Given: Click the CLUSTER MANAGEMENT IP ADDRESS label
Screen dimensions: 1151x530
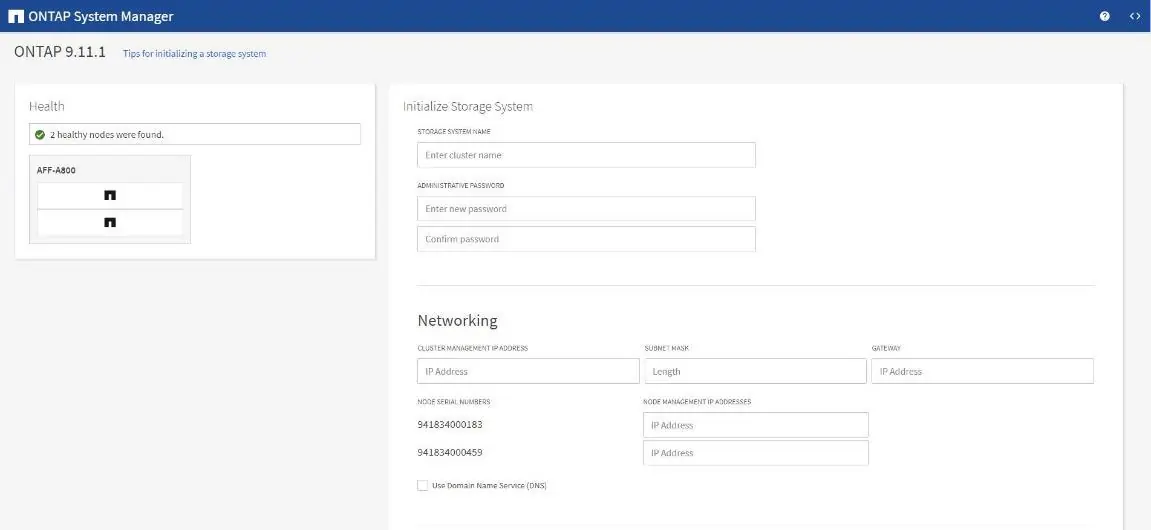Looking at the screenshot, I should [472, 348].
